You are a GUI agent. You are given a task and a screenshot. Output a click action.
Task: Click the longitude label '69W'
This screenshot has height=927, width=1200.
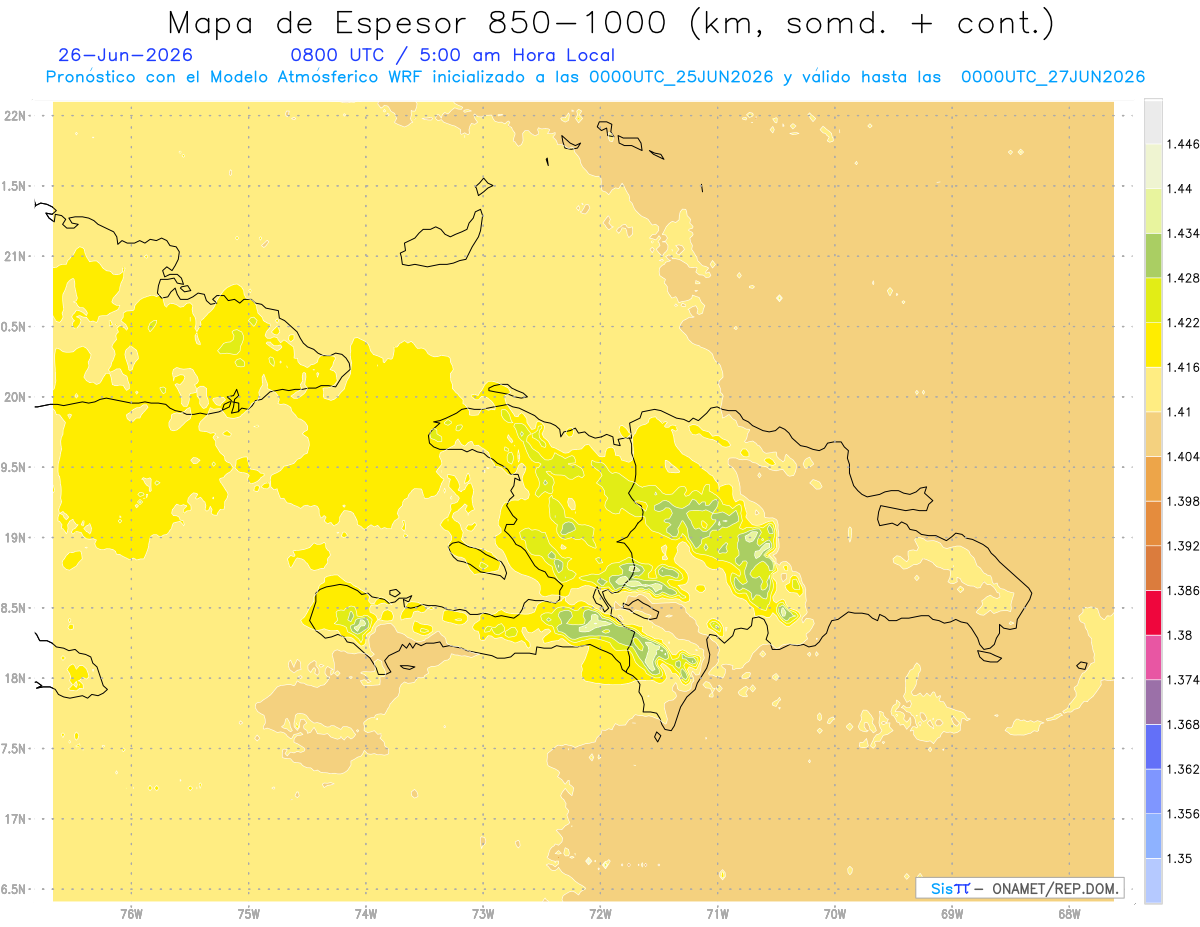pos(952,914)
